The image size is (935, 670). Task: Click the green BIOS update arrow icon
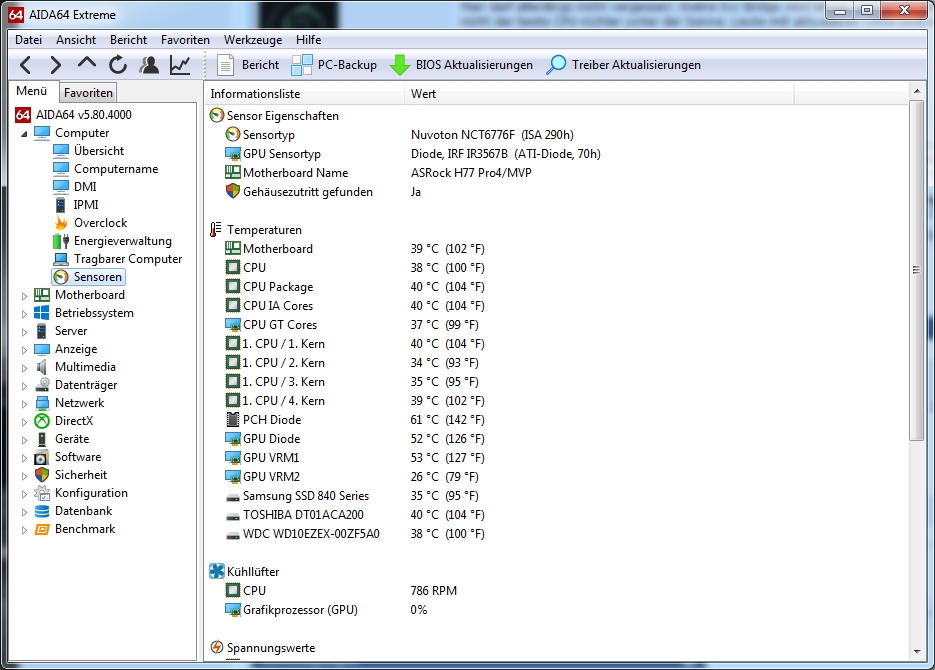(400, 65)
